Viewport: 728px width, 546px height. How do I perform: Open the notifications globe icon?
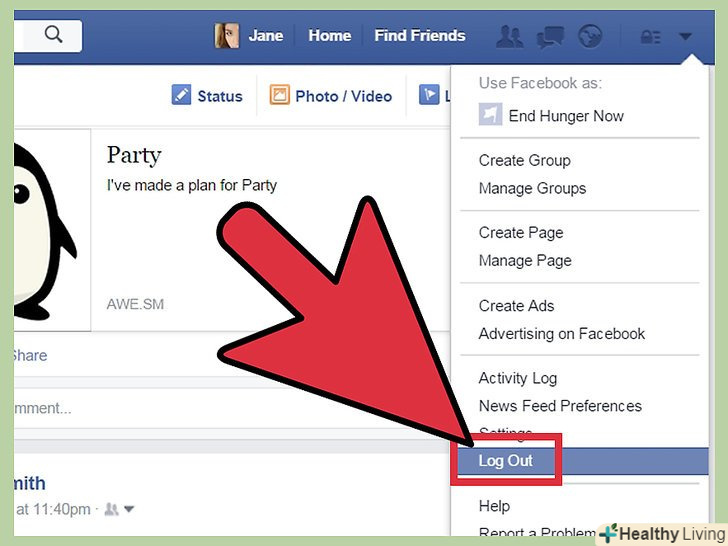click(590, 36)
